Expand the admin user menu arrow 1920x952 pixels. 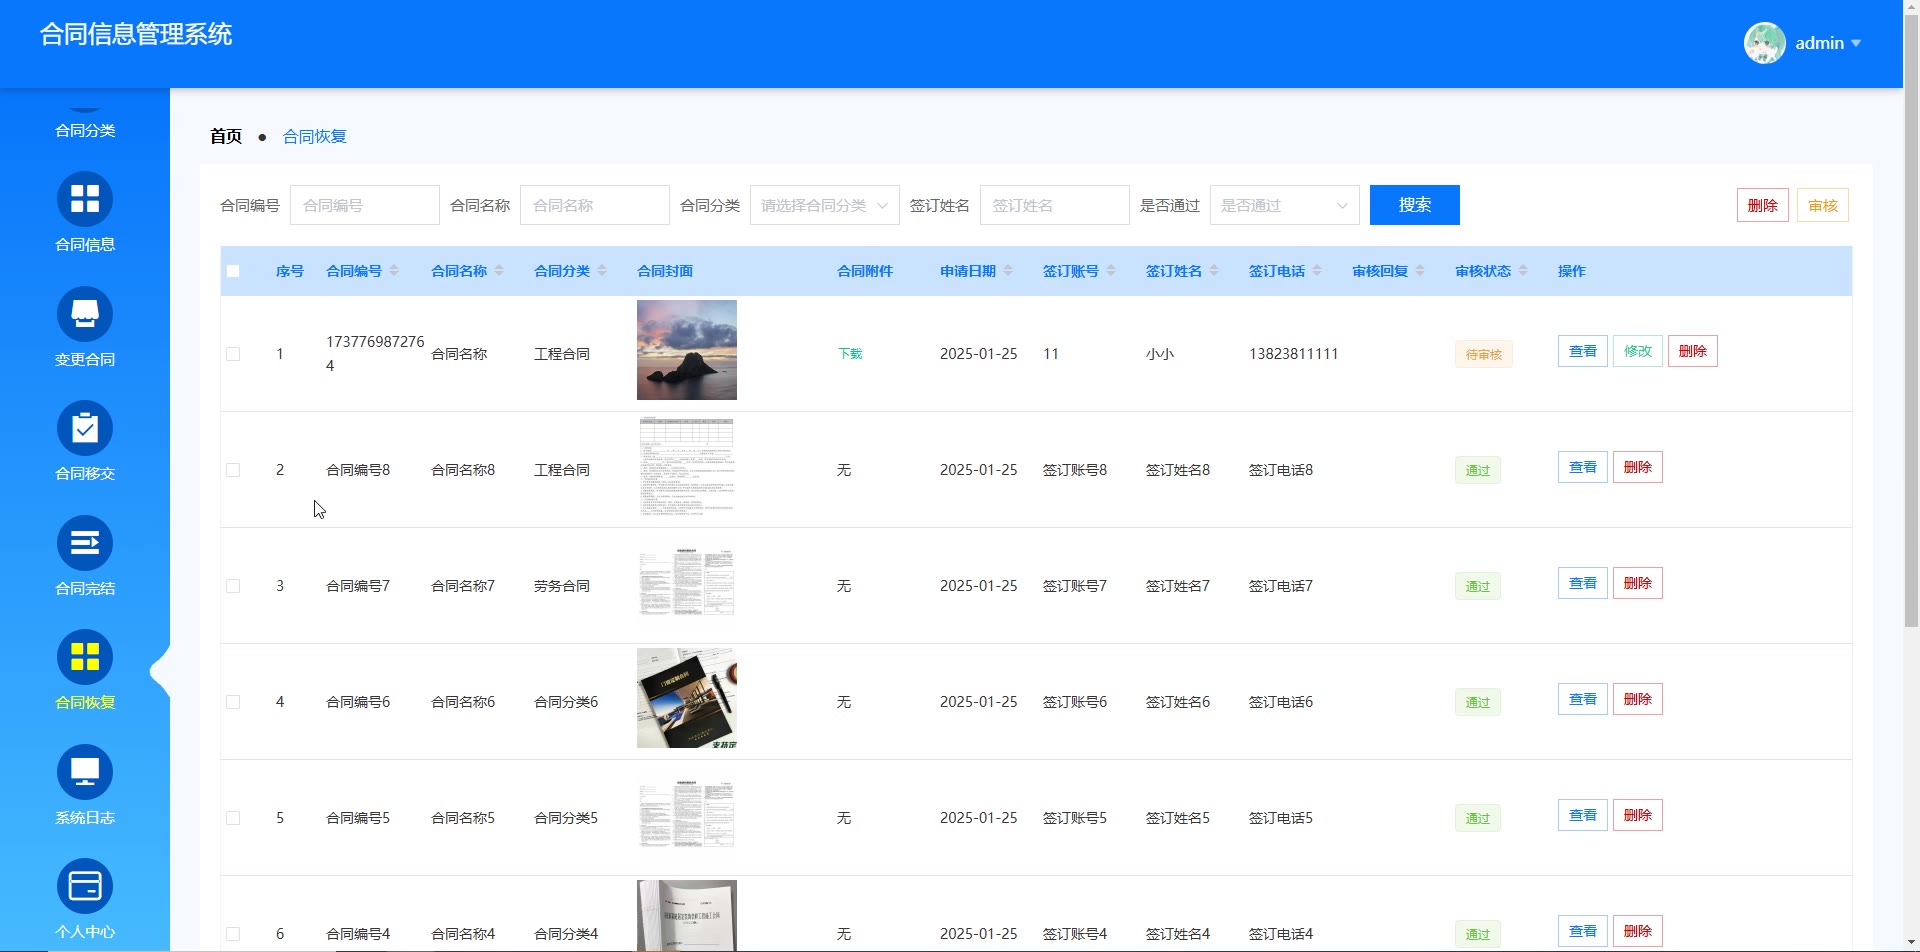(1856, 43)
